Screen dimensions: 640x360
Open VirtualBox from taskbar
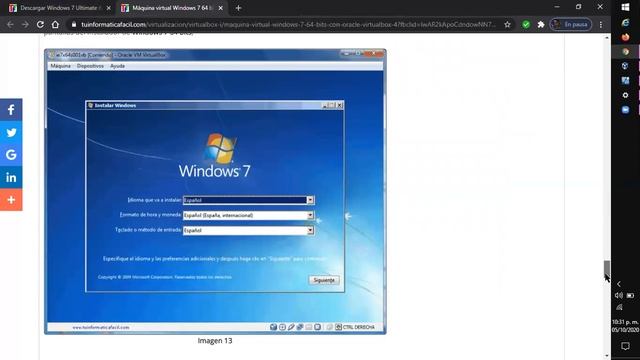click(625, 66)
